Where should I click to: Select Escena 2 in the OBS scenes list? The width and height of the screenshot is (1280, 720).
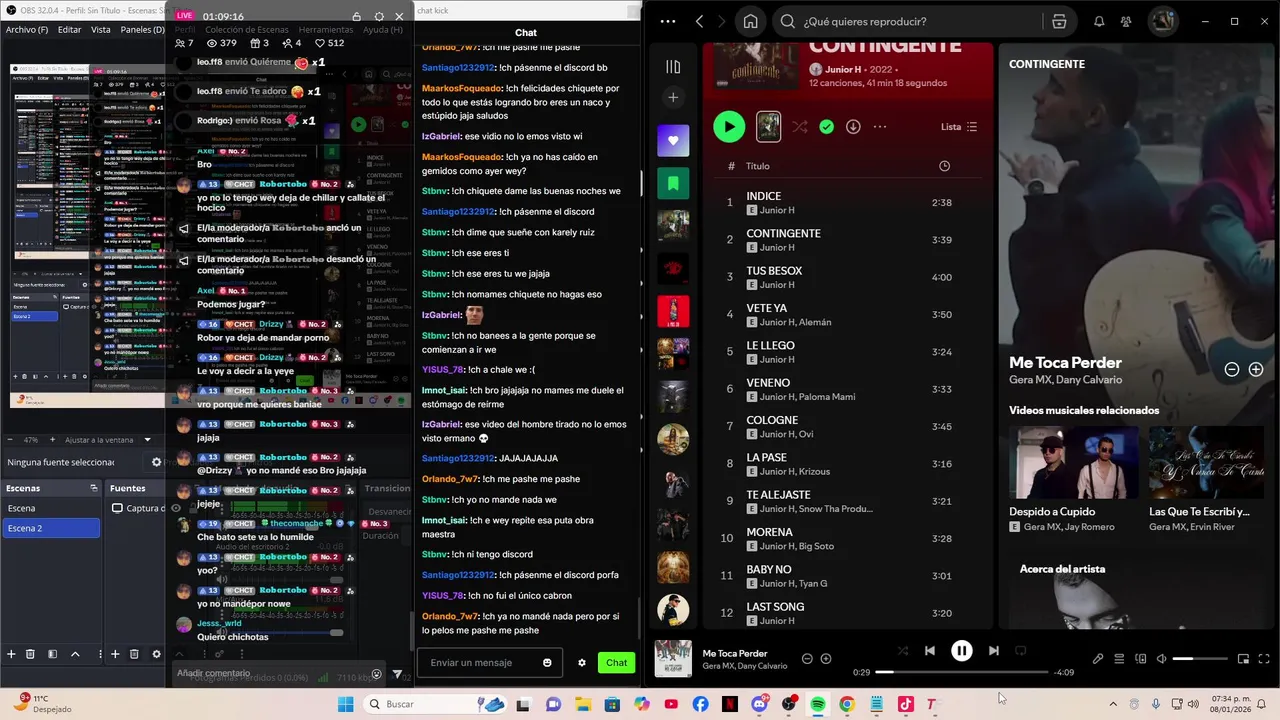pos(50,528)
